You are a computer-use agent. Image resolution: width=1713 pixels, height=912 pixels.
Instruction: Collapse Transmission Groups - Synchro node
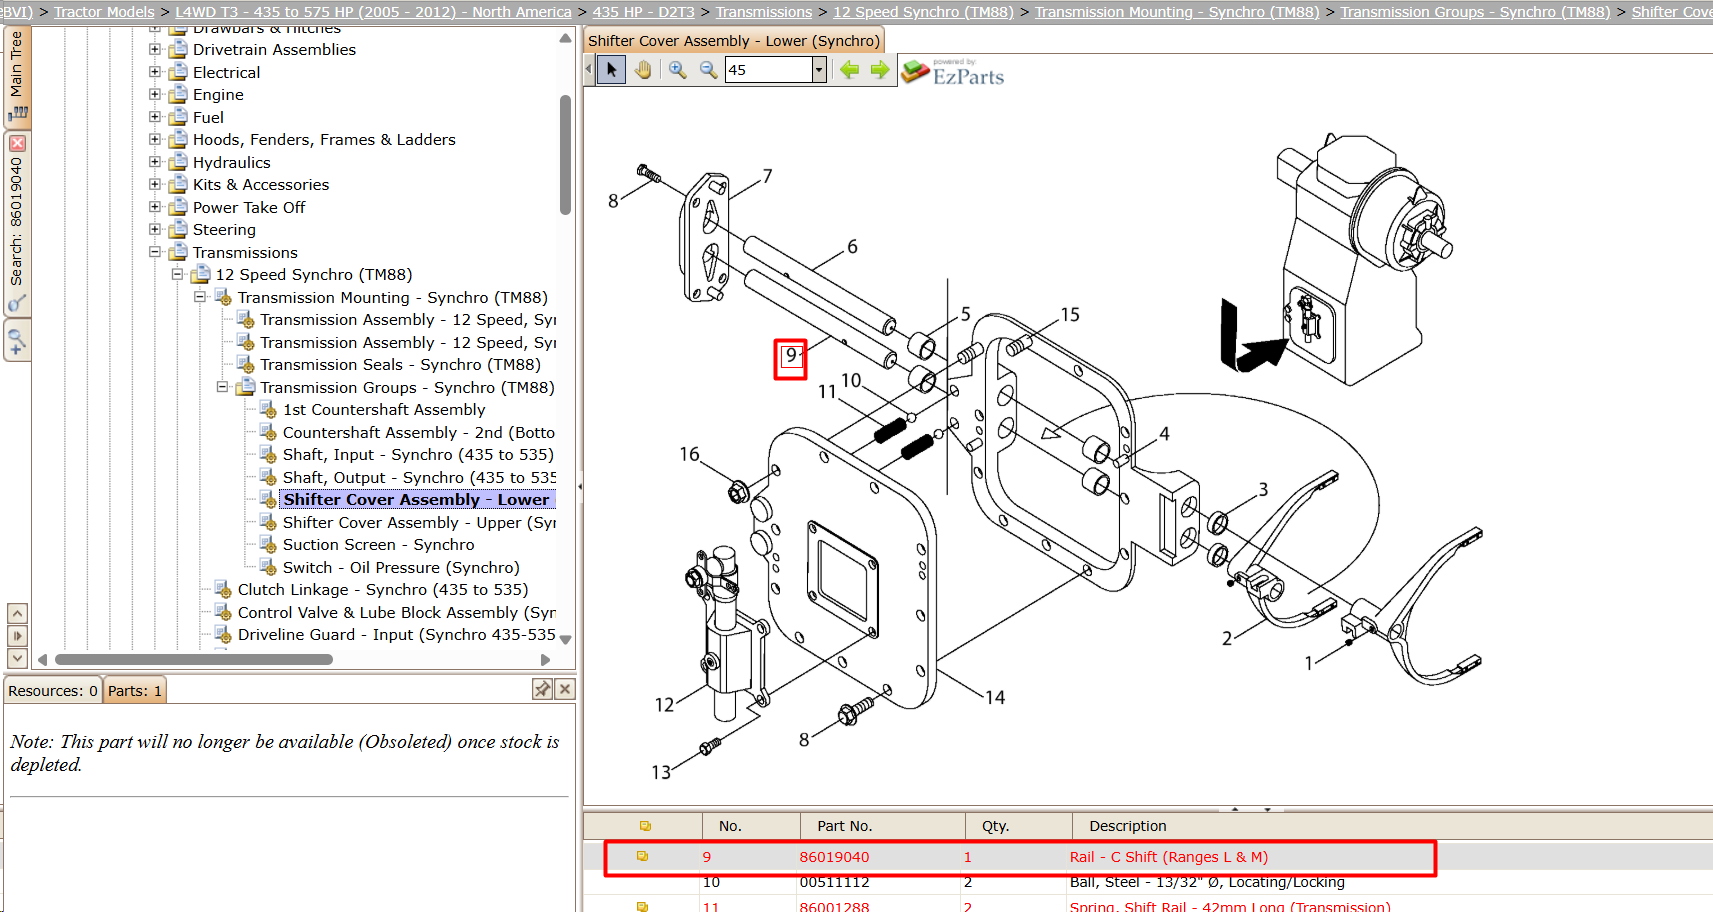click(222, 387)
